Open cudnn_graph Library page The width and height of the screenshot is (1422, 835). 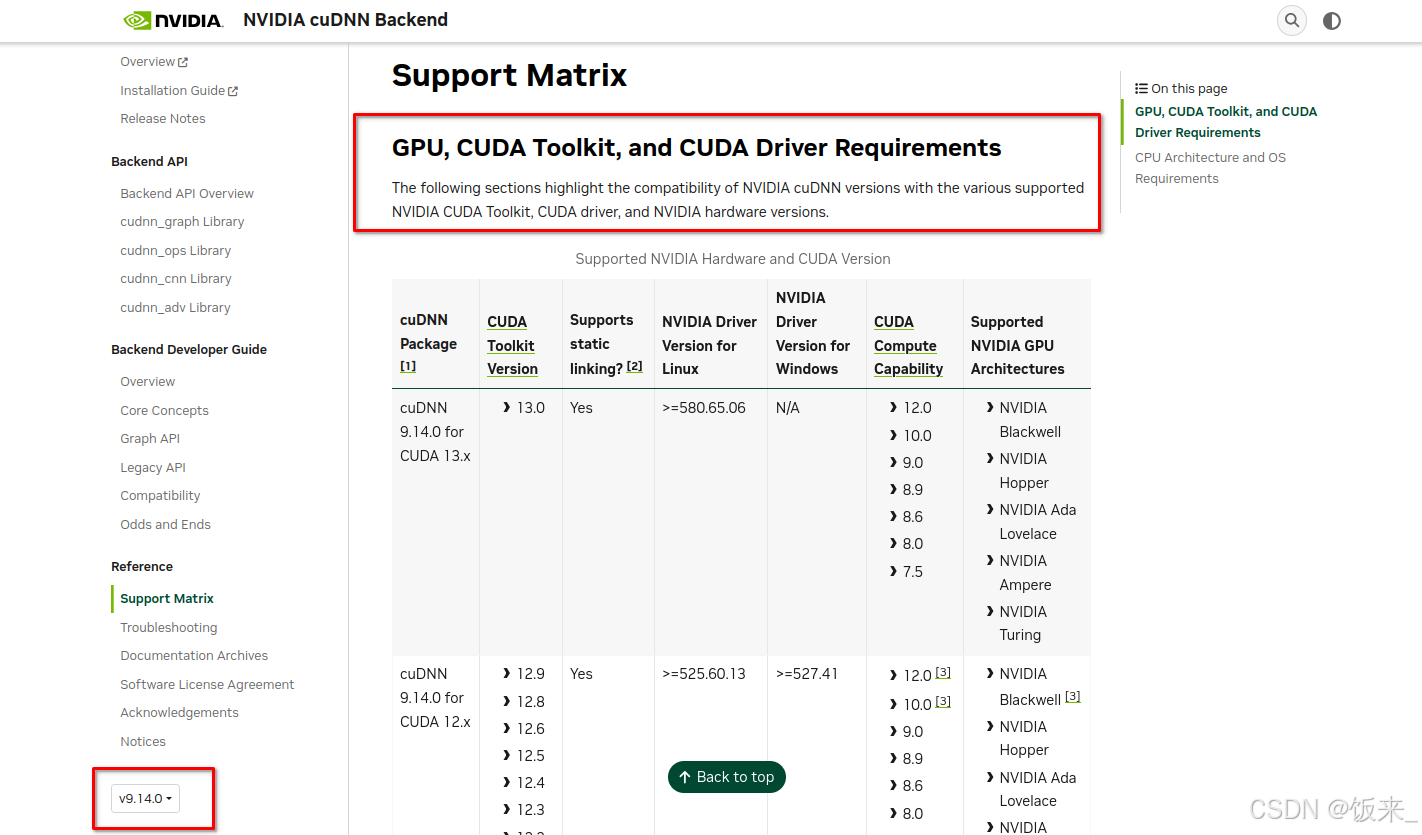point(182,222)
